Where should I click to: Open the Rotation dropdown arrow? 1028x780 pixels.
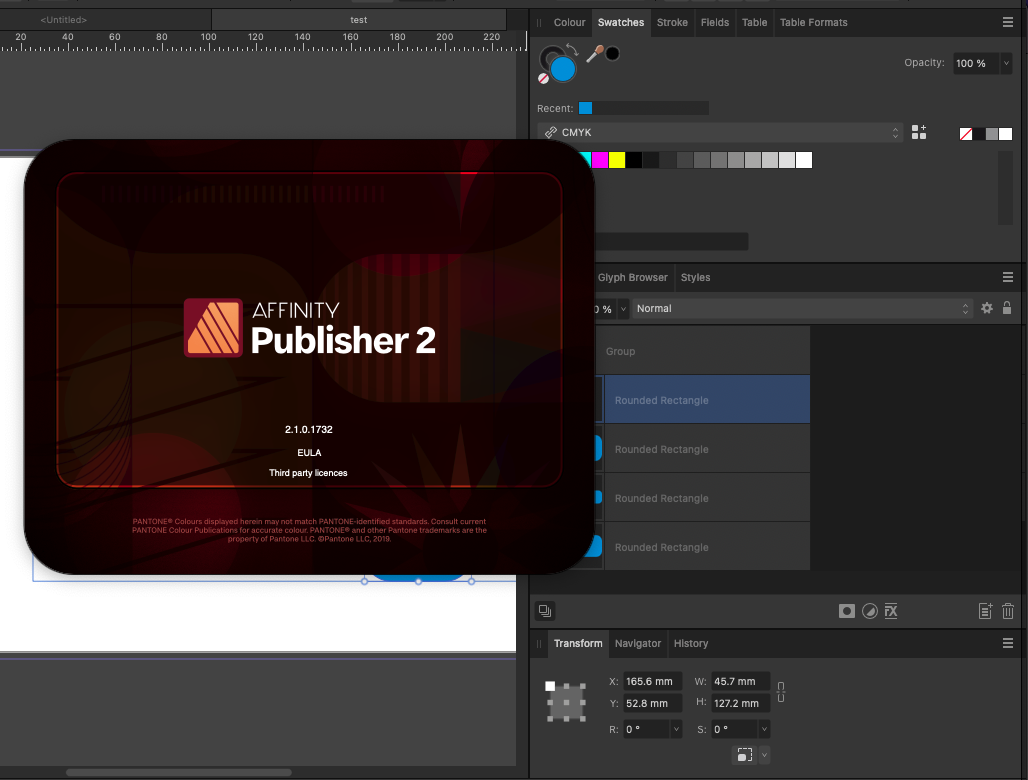click(x=676, y=730)
